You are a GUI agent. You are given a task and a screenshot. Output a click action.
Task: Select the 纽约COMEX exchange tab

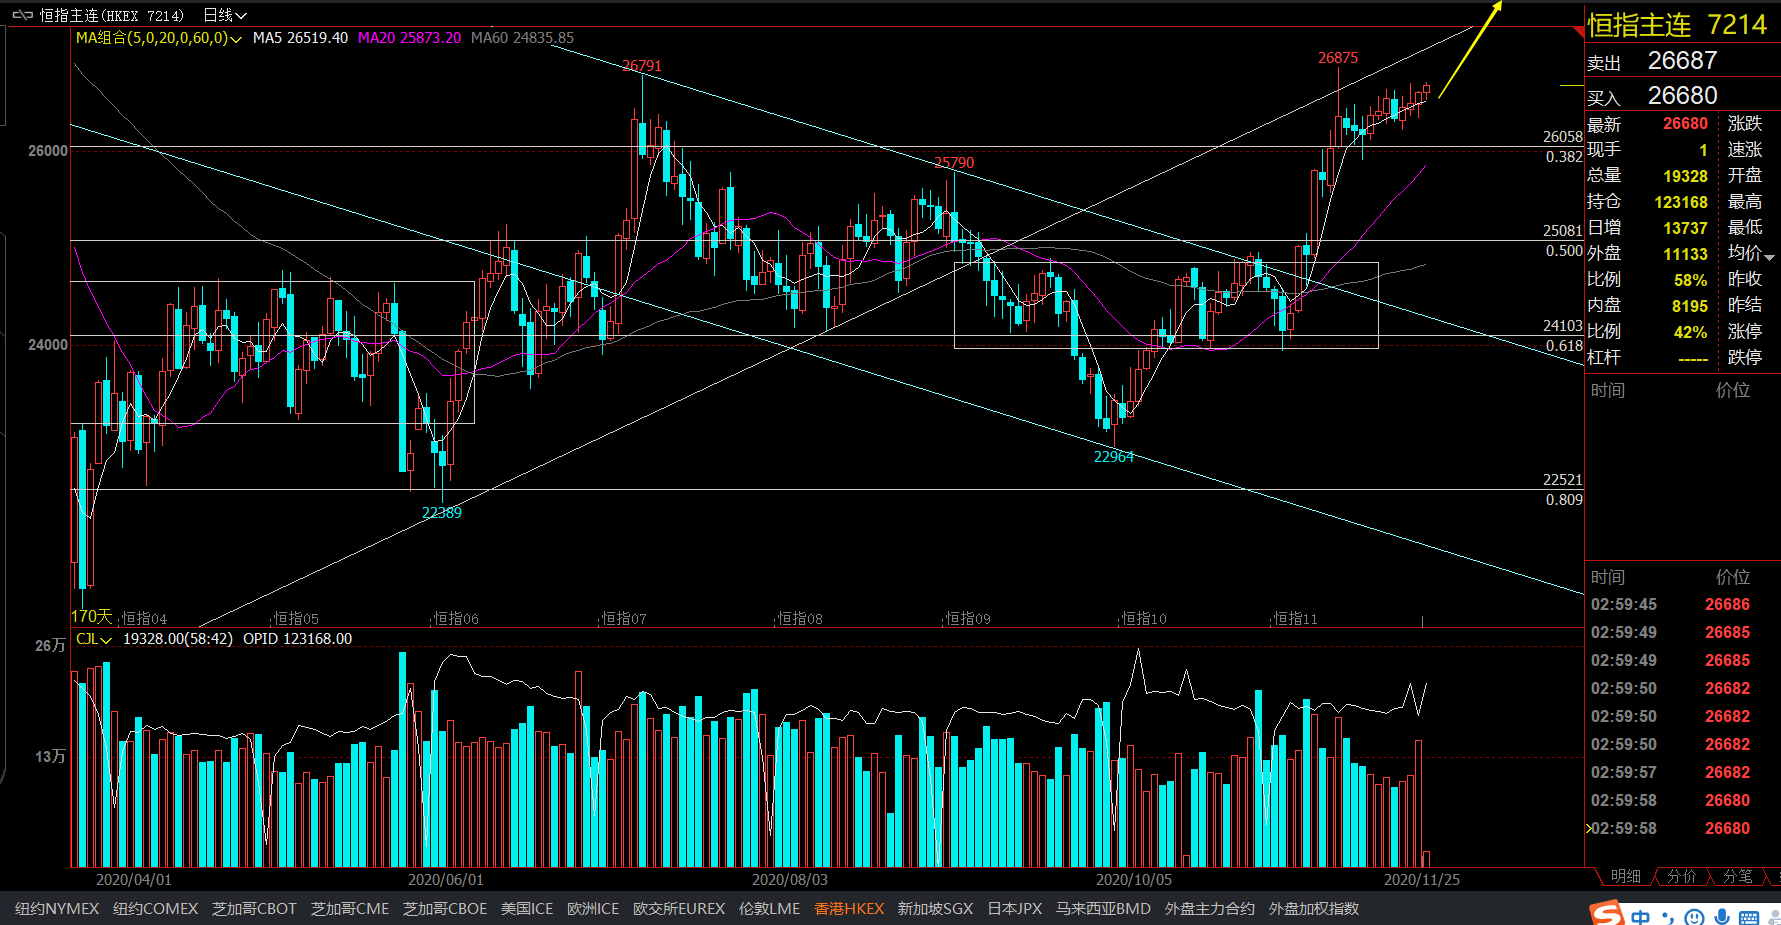[x=155, y=909]
